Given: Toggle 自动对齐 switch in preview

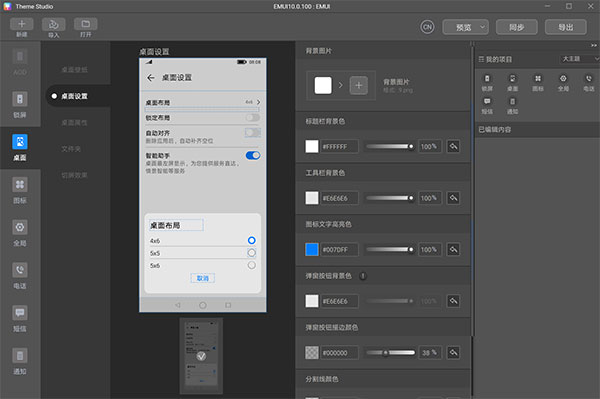Looking at the screenshot, I should 253,133.
